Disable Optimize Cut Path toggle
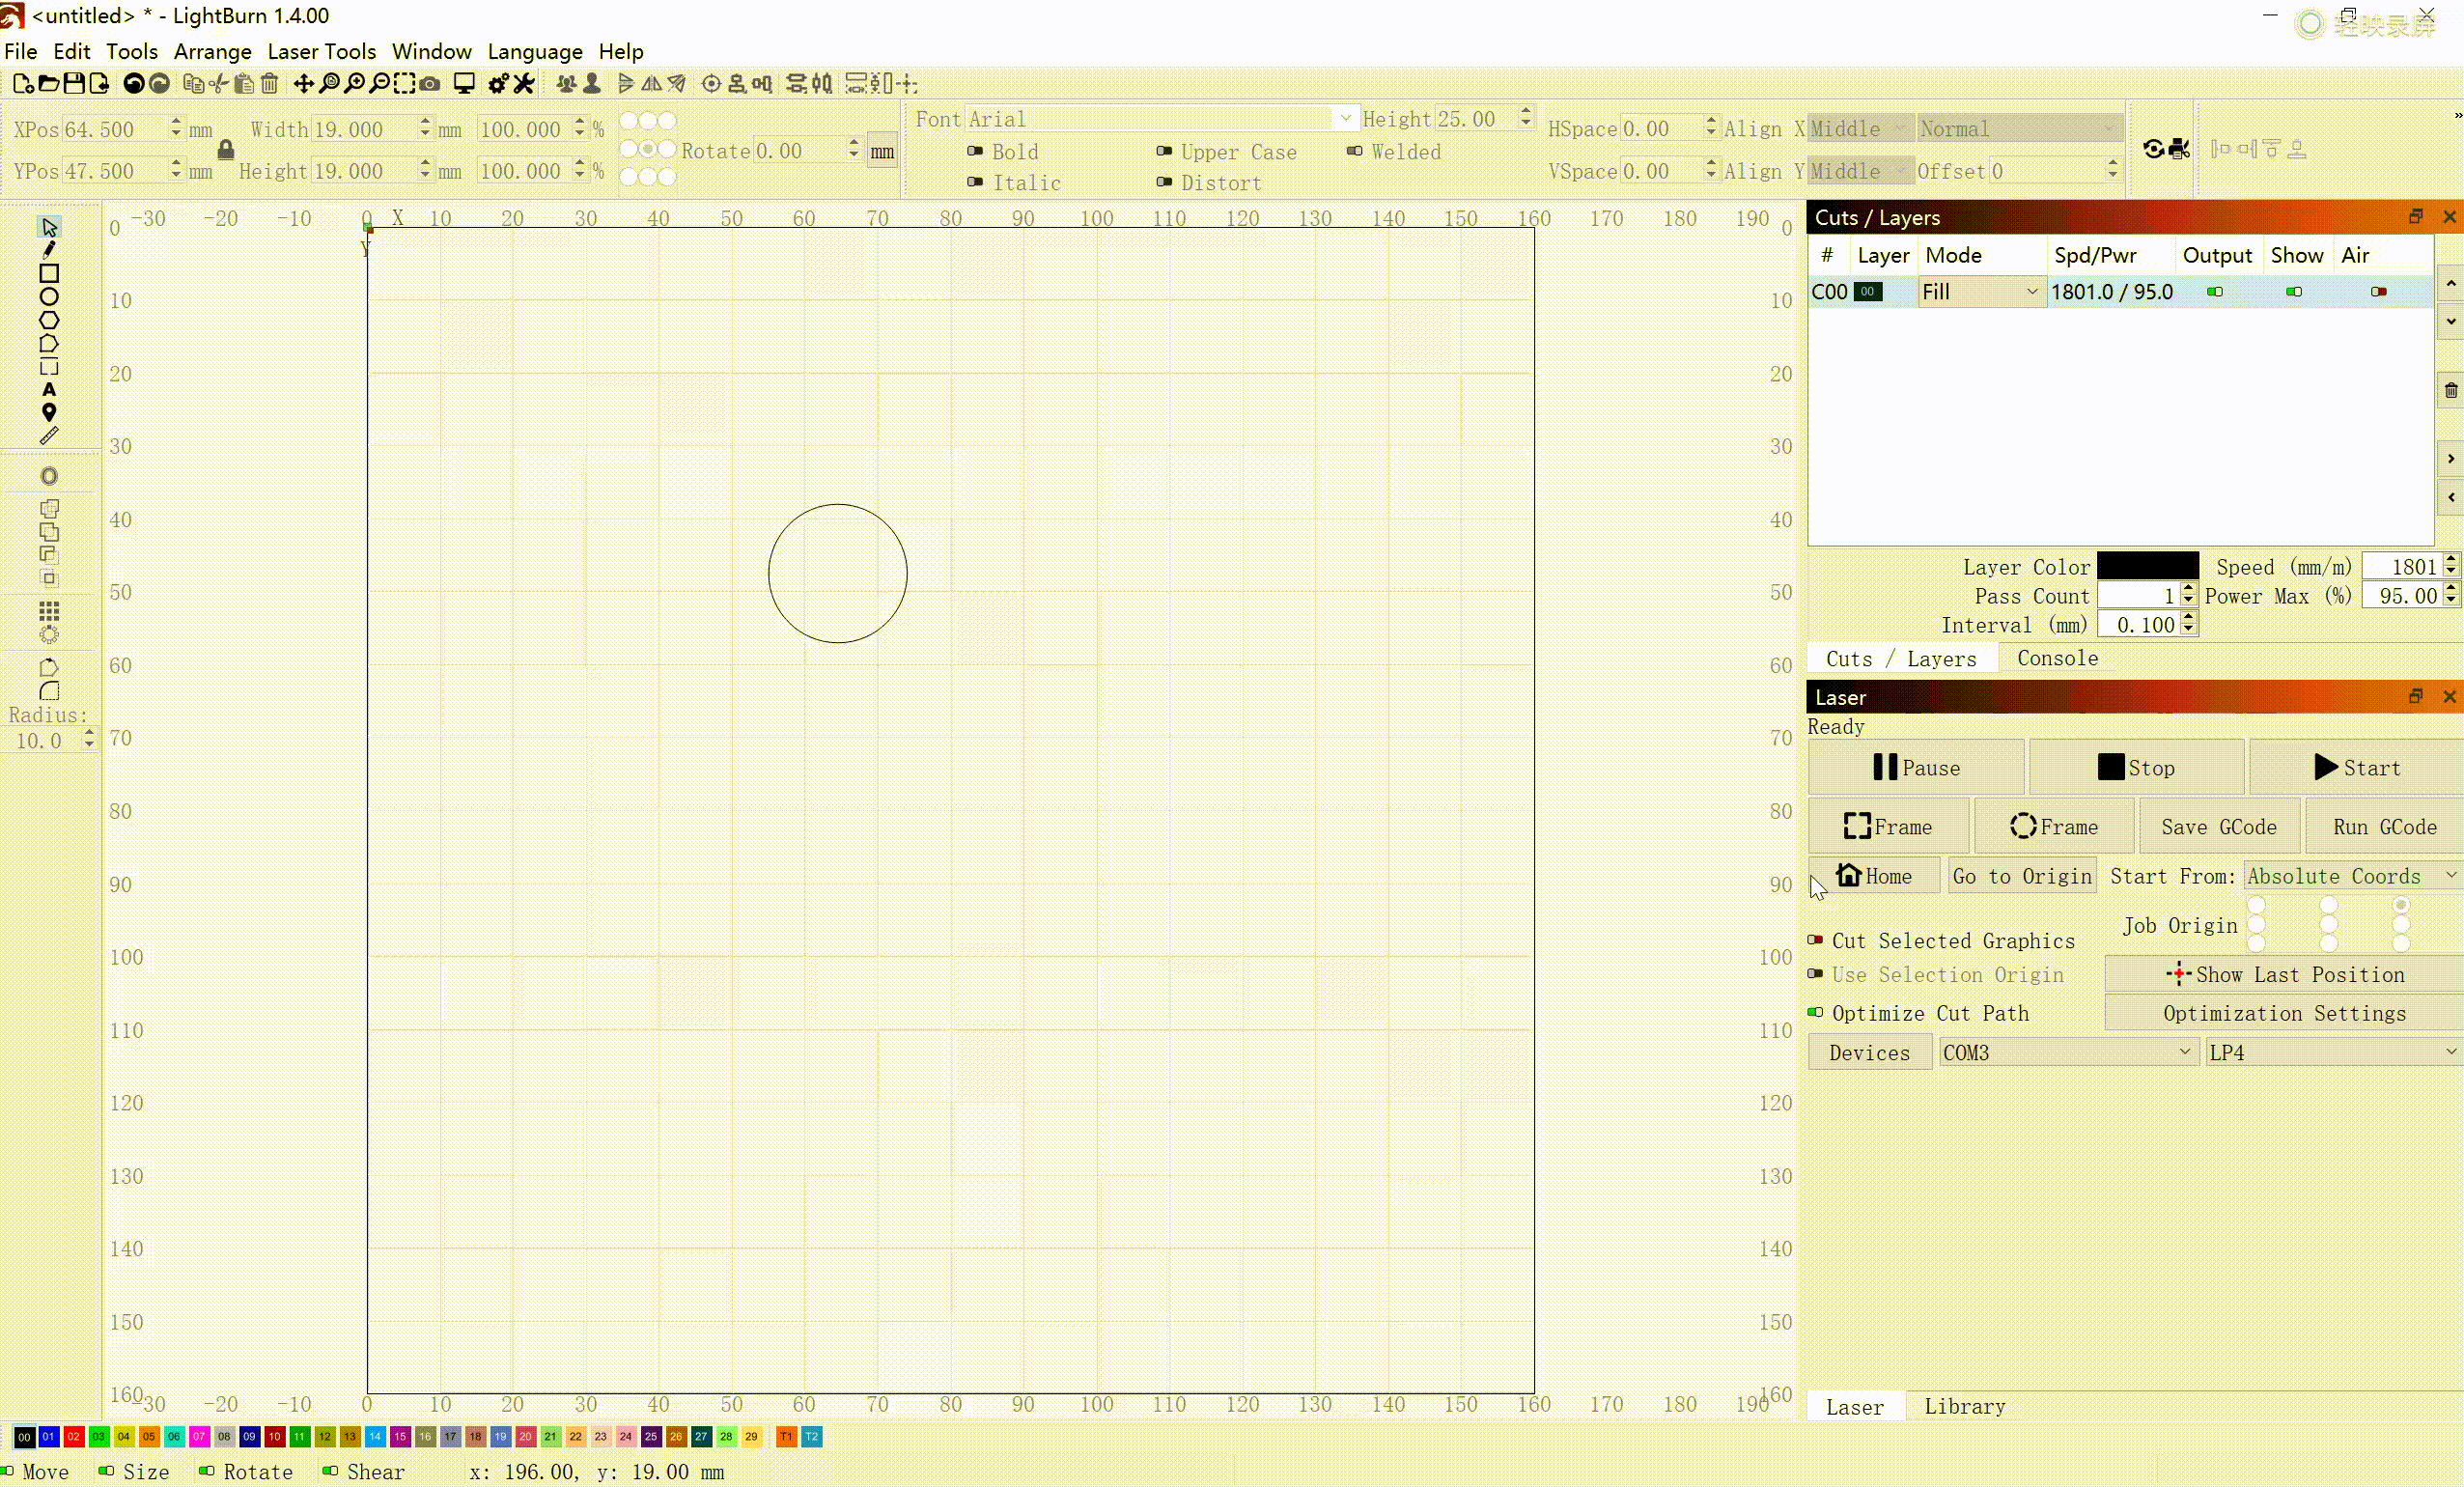The height and width of the screenshot is (1487, 2464). (x=1815, y=1013)
